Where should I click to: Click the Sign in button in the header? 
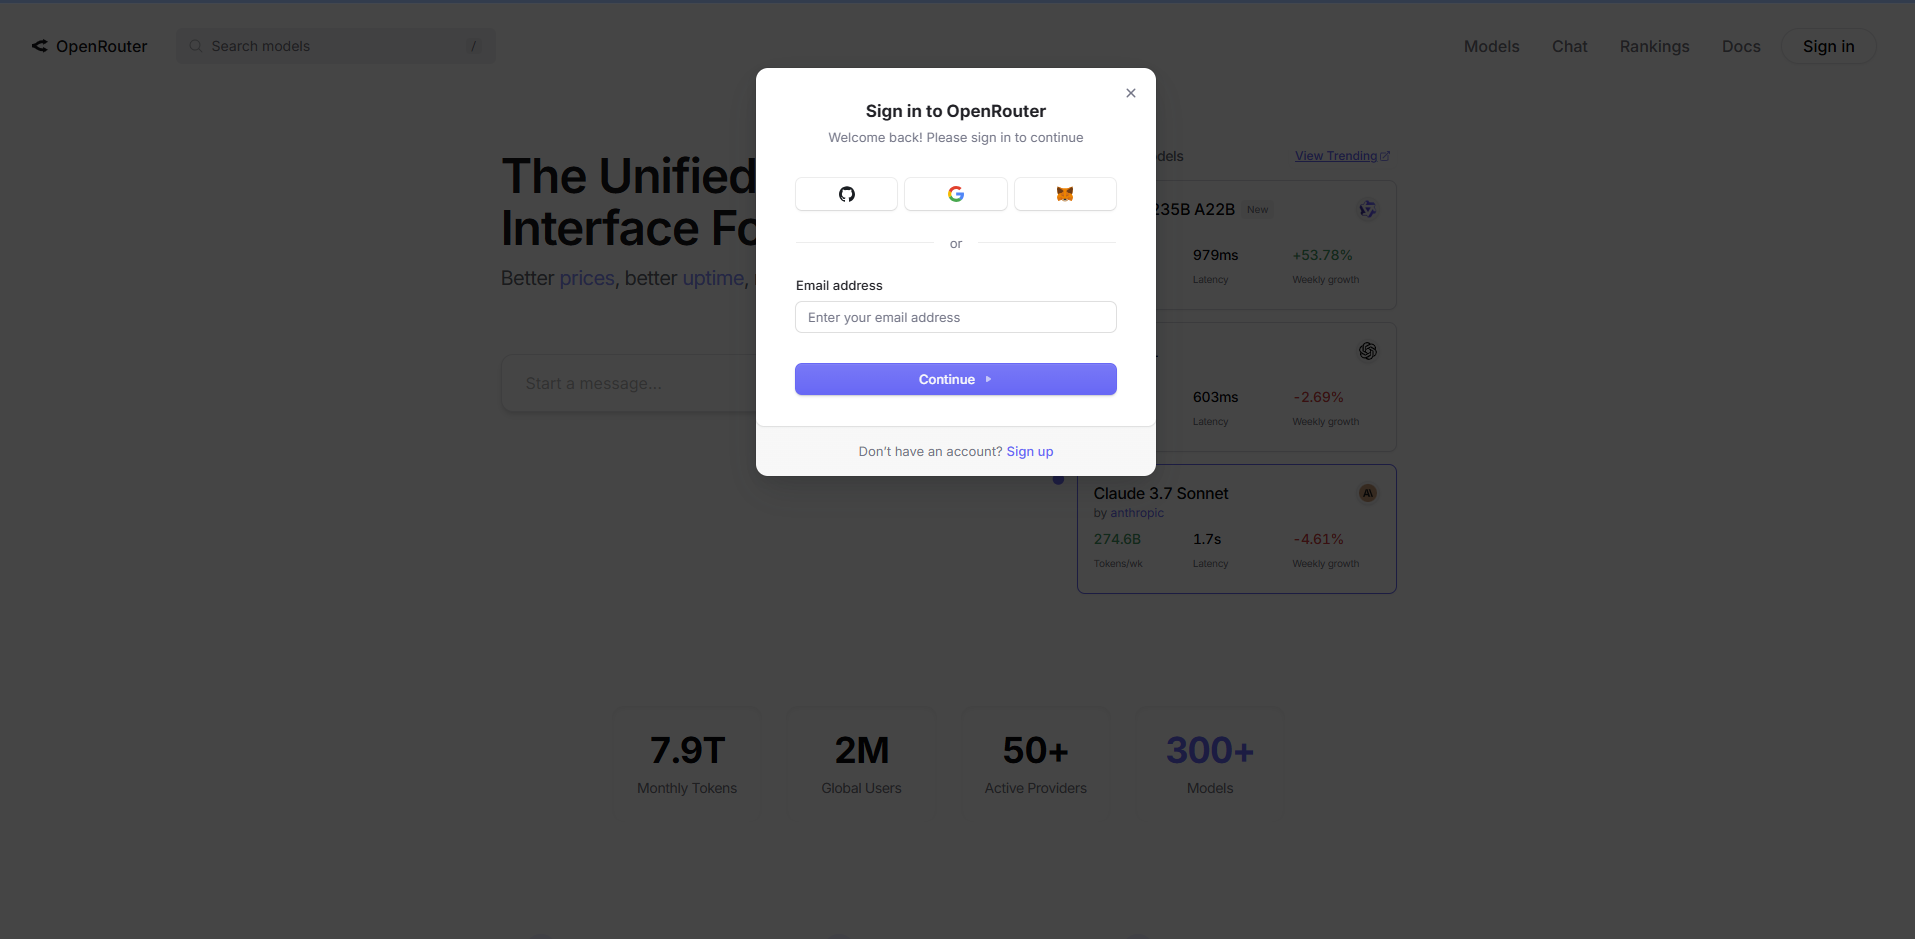click(x=1828, y=46)
